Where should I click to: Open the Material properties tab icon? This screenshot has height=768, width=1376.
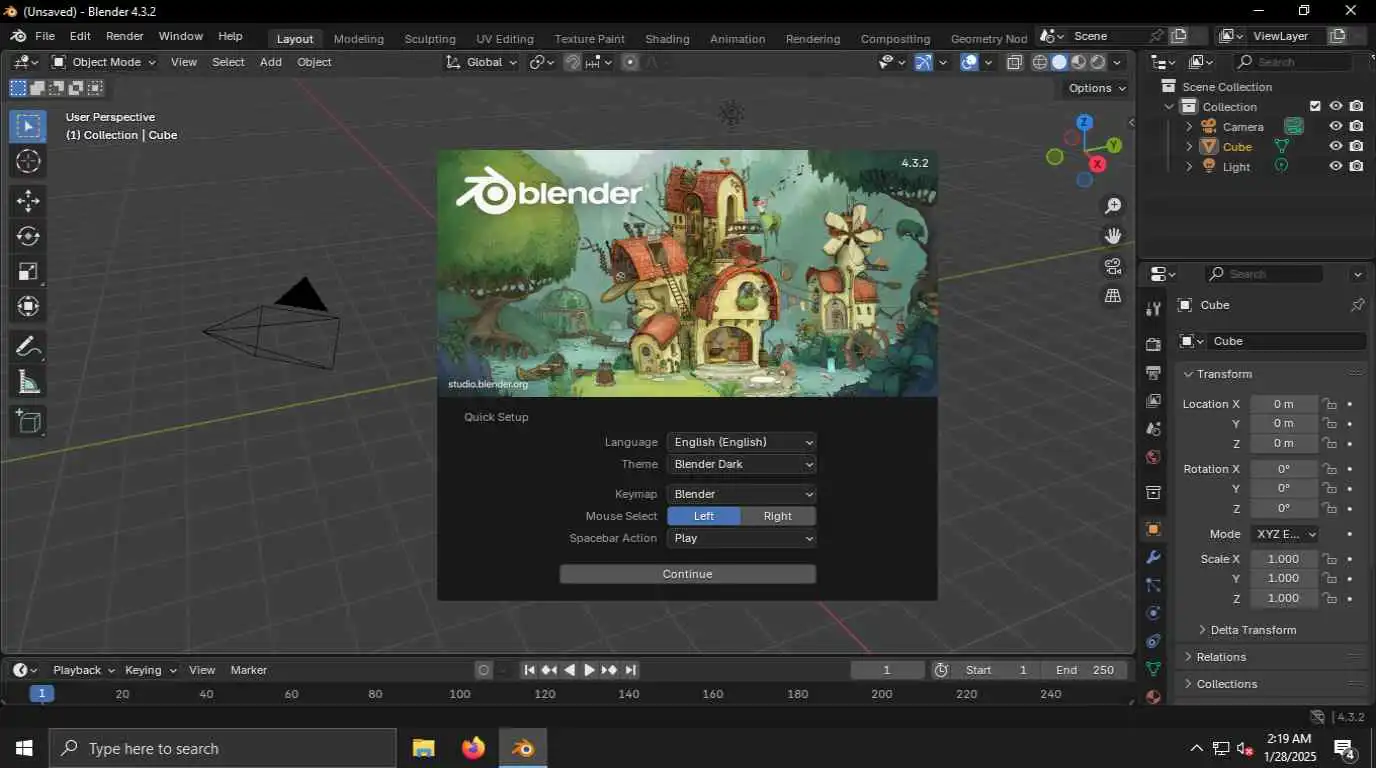coord(1153,696)
